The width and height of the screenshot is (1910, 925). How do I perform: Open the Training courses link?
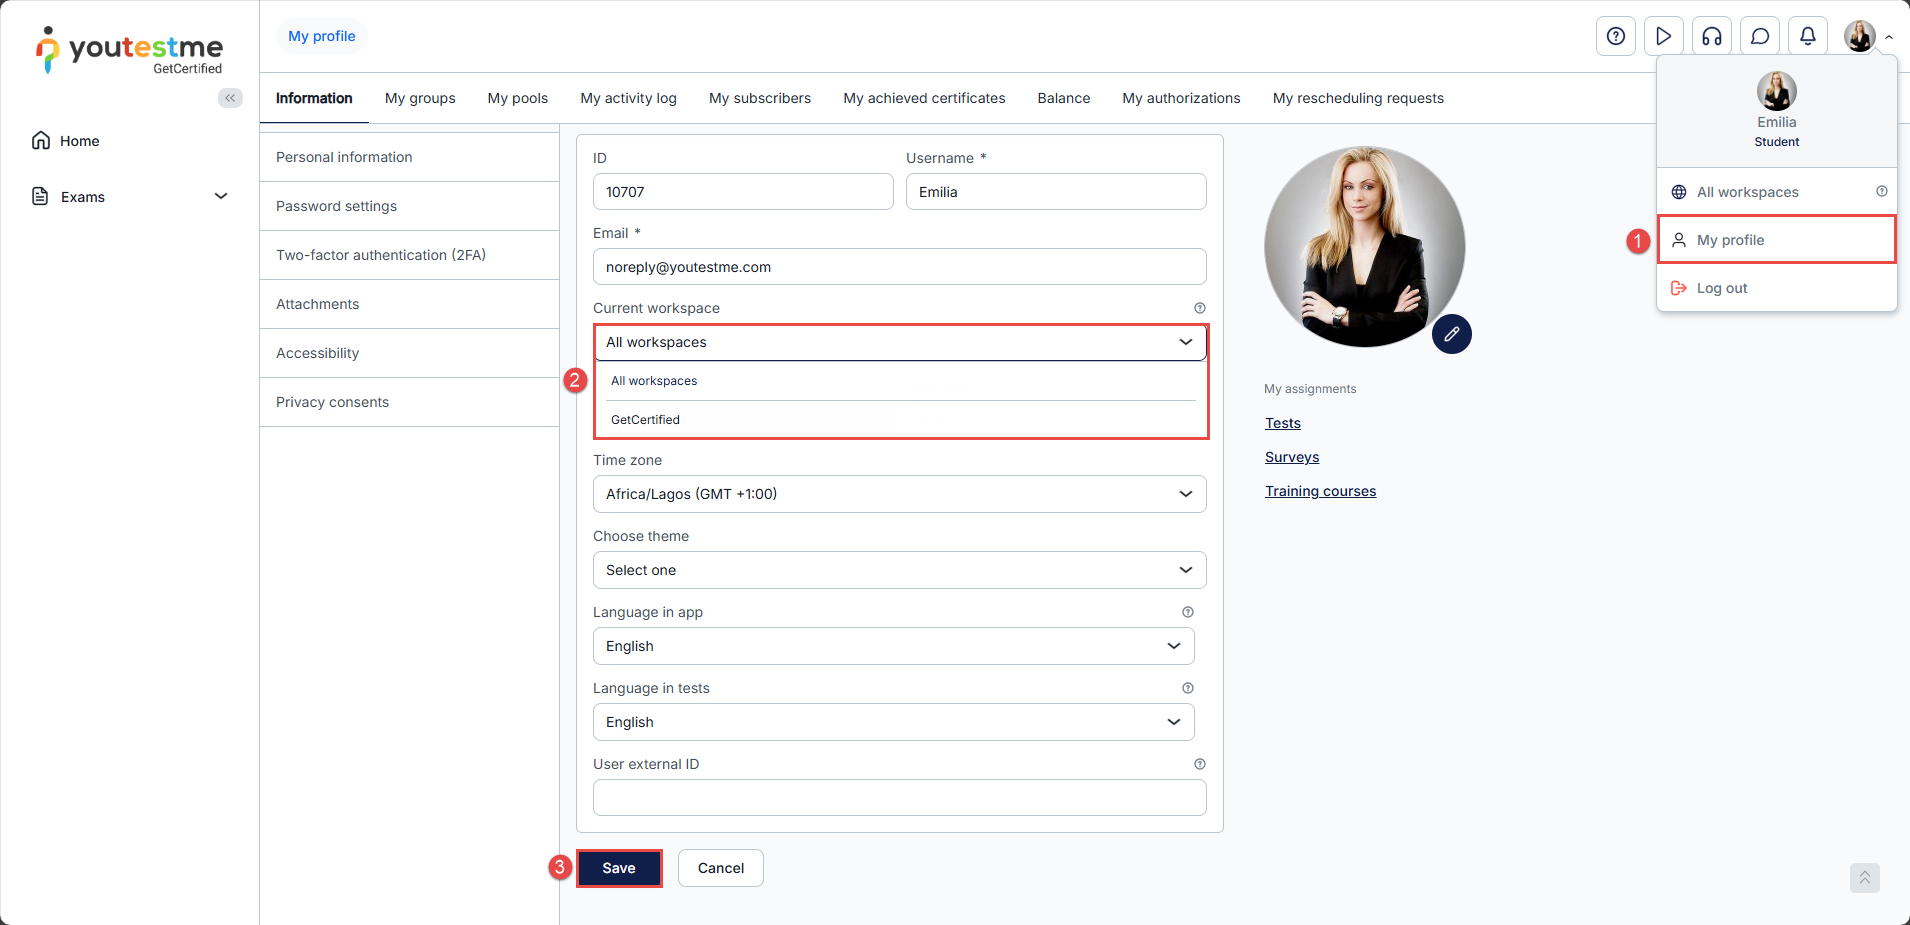(x=1320, y=491)
